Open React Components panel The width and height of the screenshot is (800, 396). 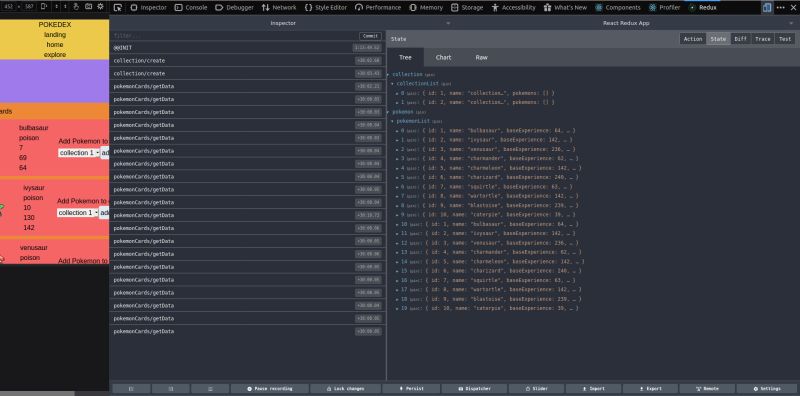coord(618,8)
